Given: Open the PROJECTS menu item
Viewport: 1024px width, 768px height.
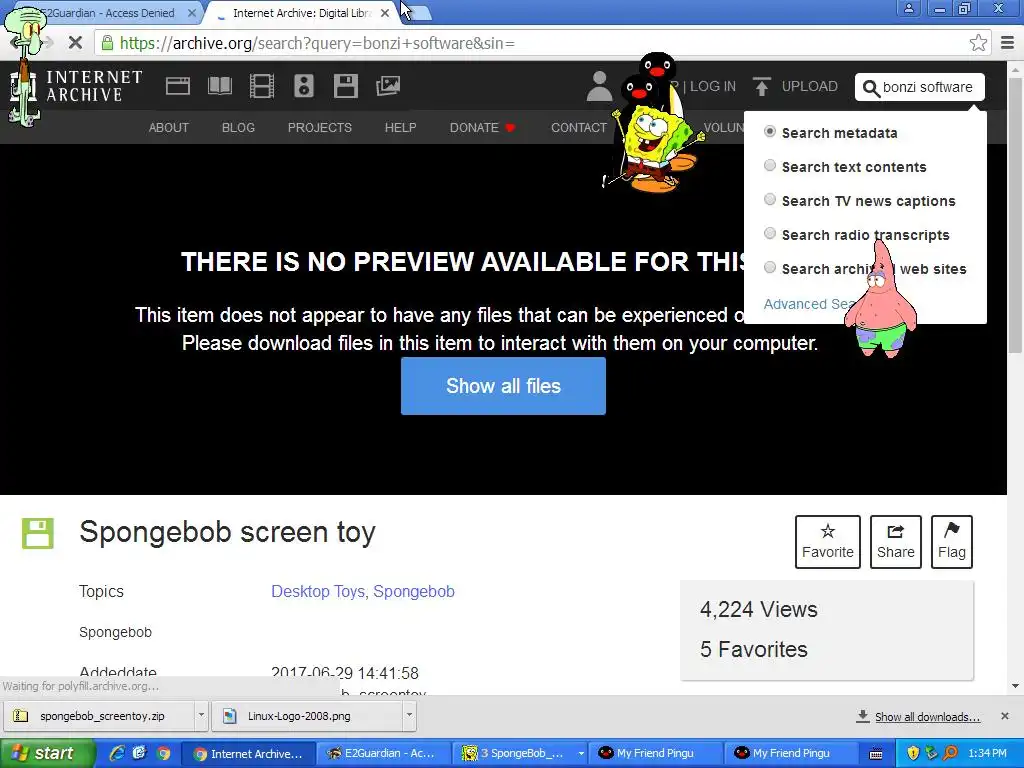Looking at the screenshot, I should click(319, 128).
